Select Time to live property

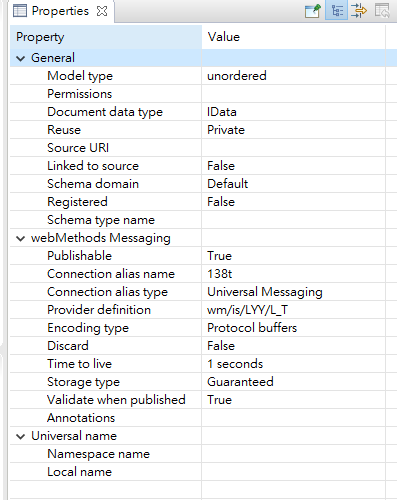[80, 364]
